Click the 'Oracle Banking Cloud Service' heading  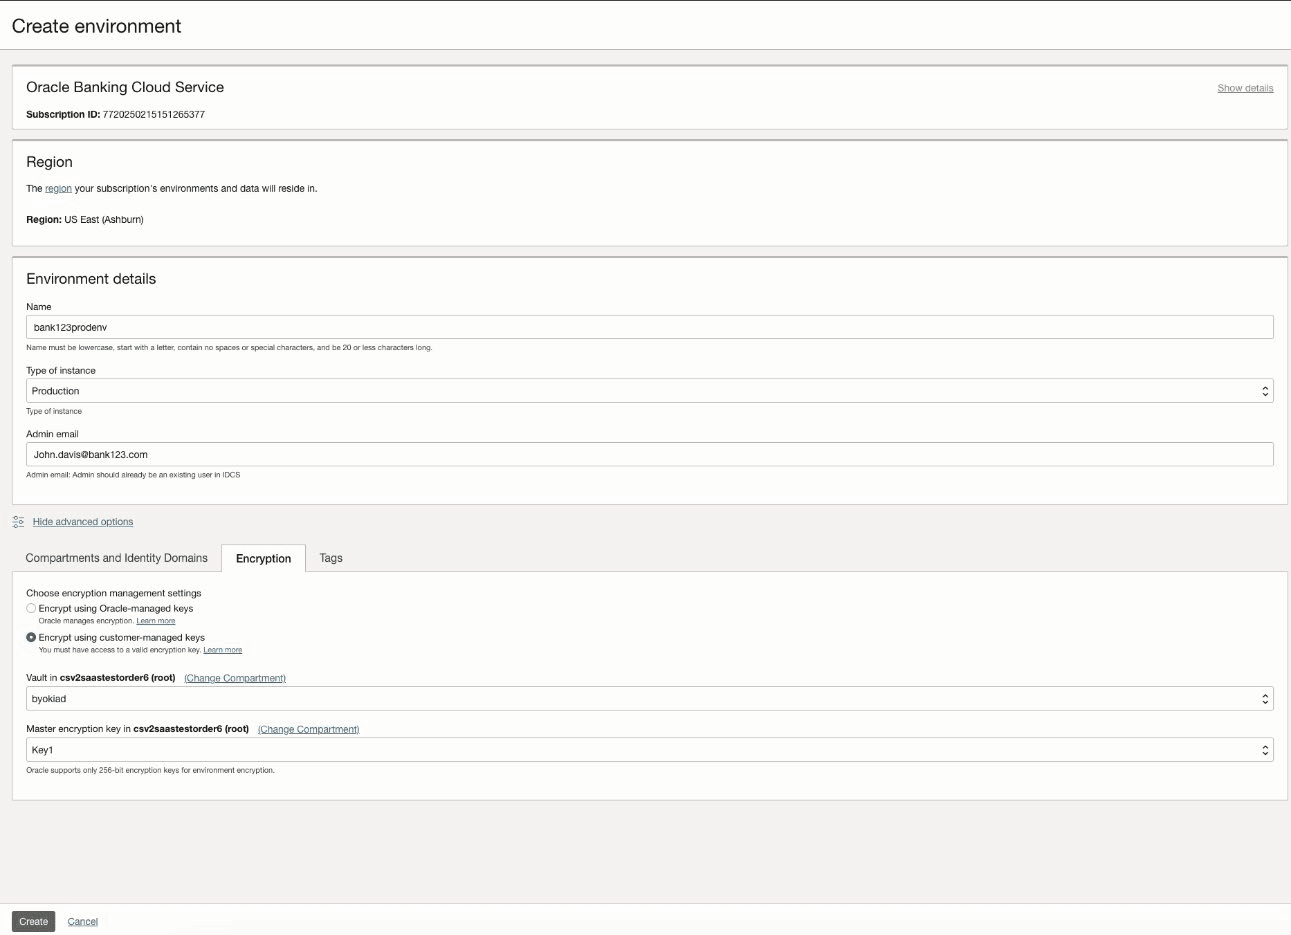pos(125,87)
